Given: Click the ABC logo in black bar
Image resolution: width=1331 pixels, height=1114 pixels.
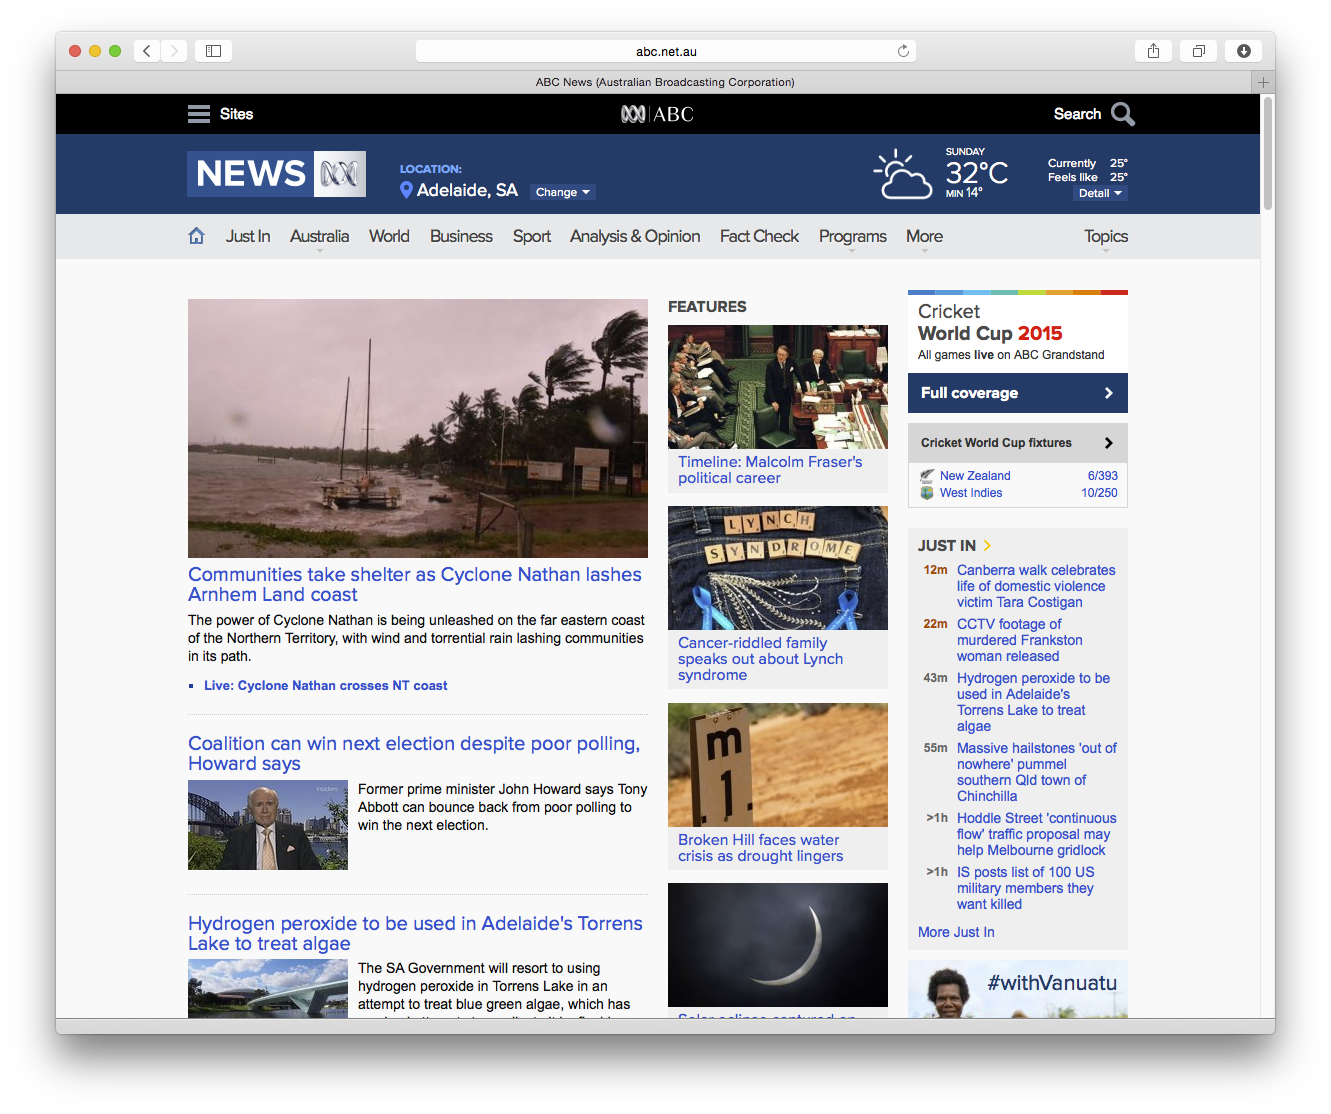Looking at the screenshot, I should (x=657, y=114).
